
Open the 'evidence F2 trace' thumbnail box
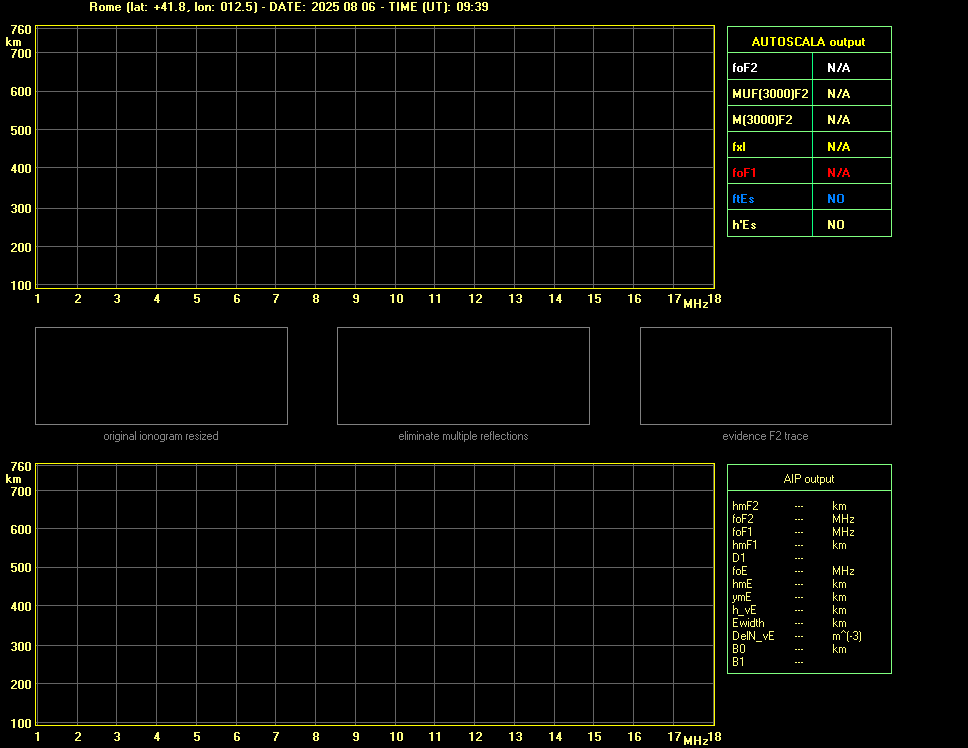click(766, 376)
